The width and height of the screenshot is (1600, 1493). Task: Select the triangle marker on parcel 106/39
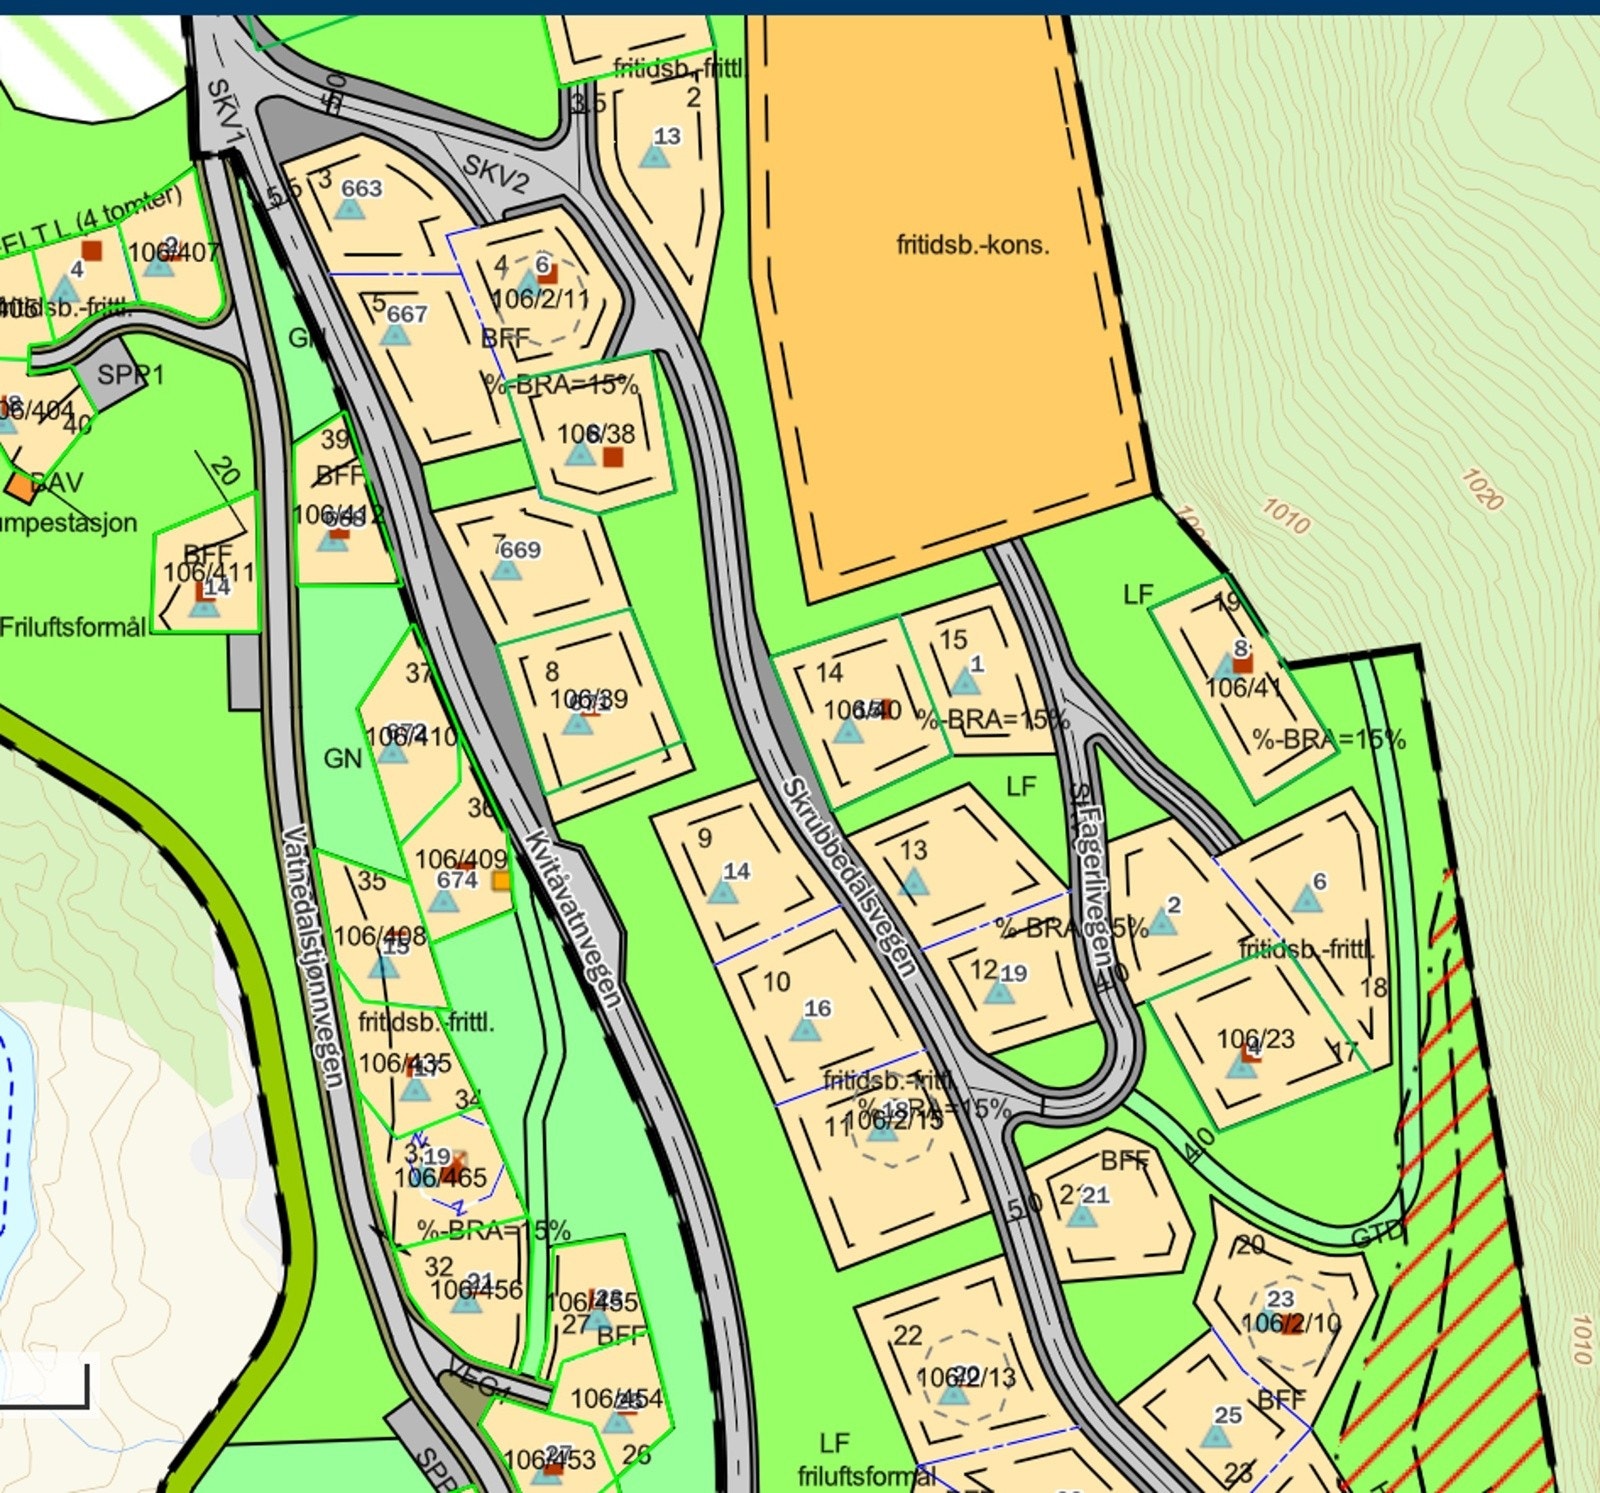pos(577,721)
